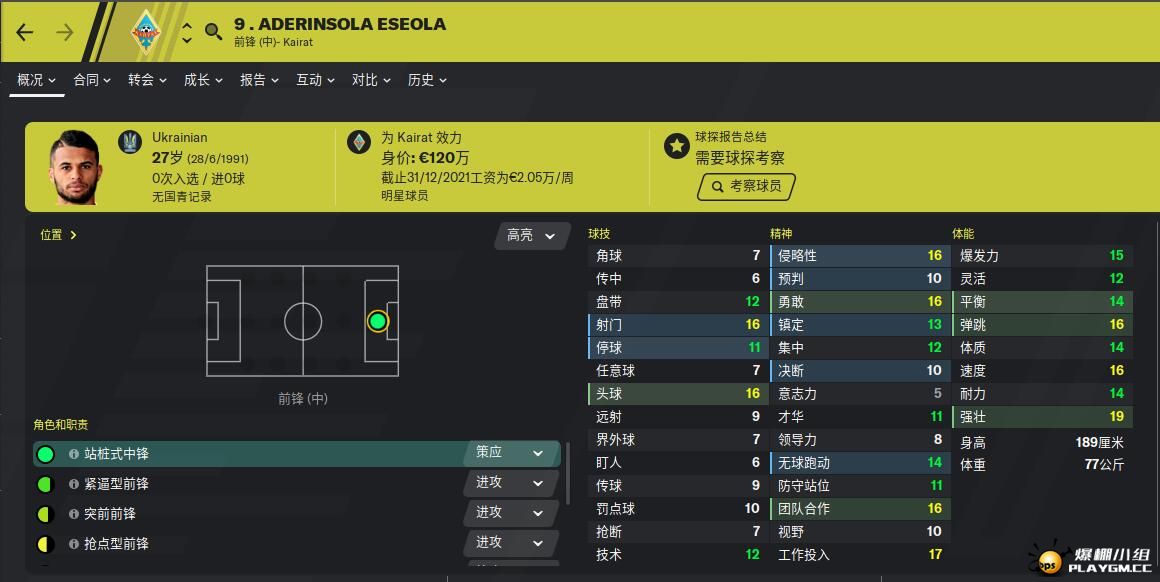Click the back arrow icon
The image size is (1160, 582).
tap(25, 32)
